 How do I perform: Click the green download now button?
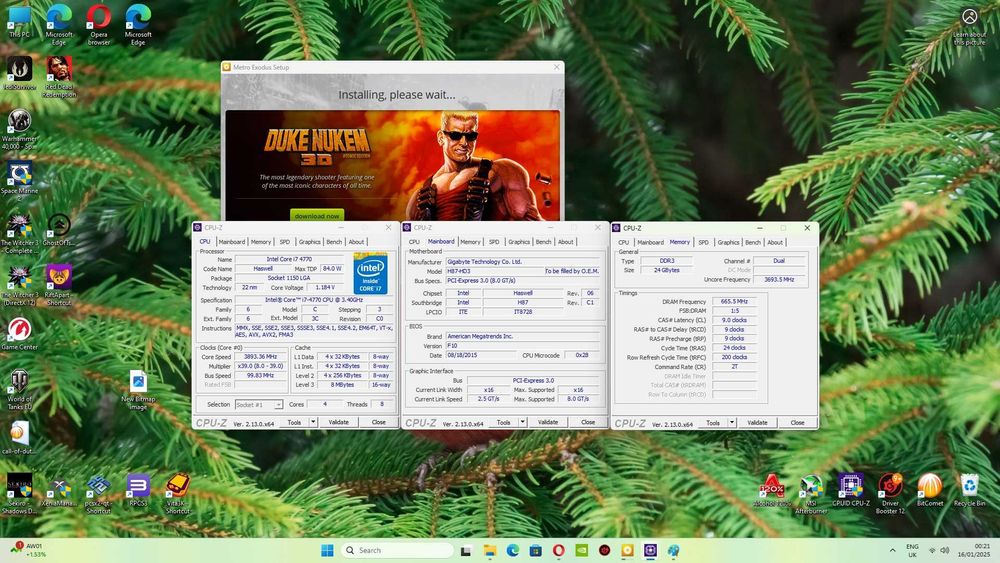(x=317, y=216)
